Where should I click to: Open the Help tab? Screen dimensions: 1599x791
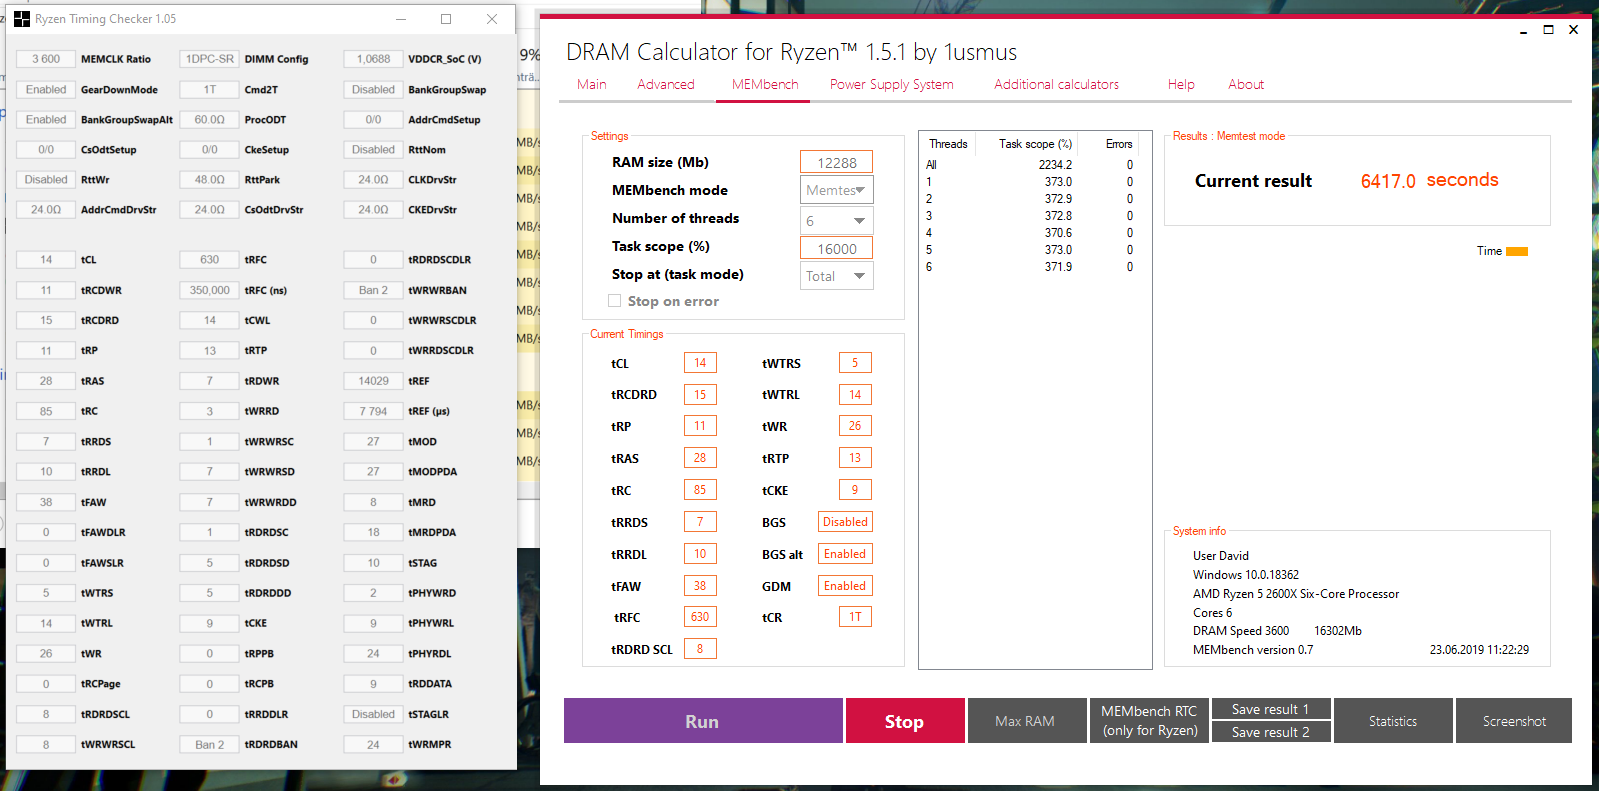tap(1181, 85)
